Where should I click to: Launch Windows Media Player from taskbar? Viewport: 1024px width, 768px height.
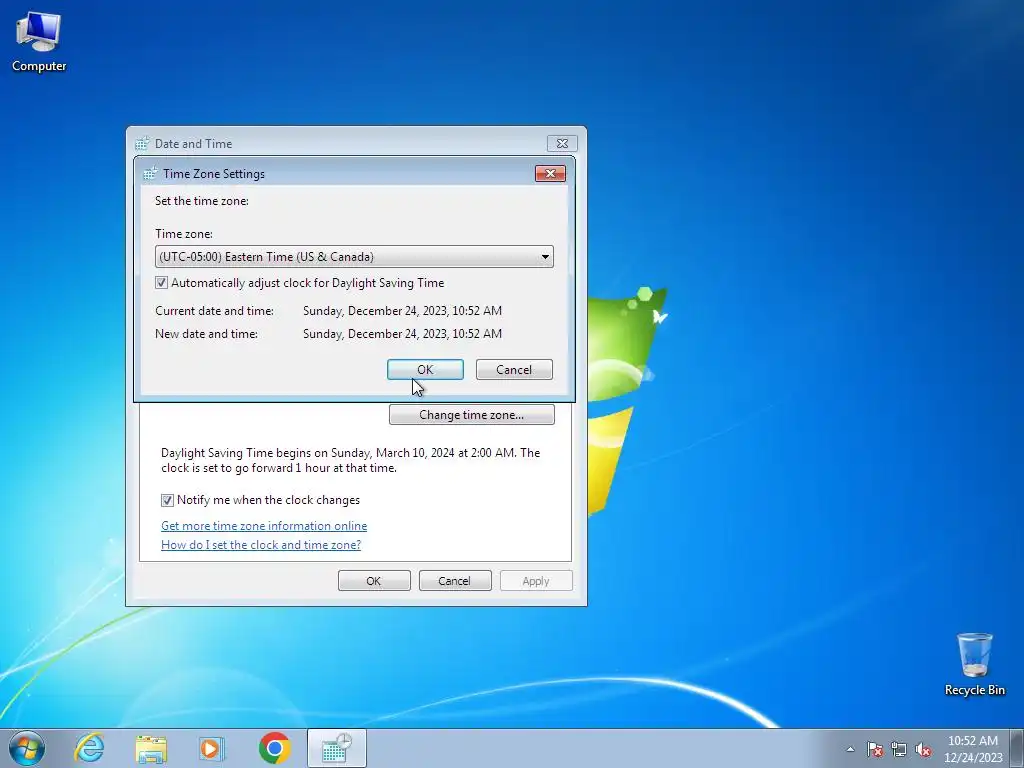pyautogui.click(x=212, y=748)
